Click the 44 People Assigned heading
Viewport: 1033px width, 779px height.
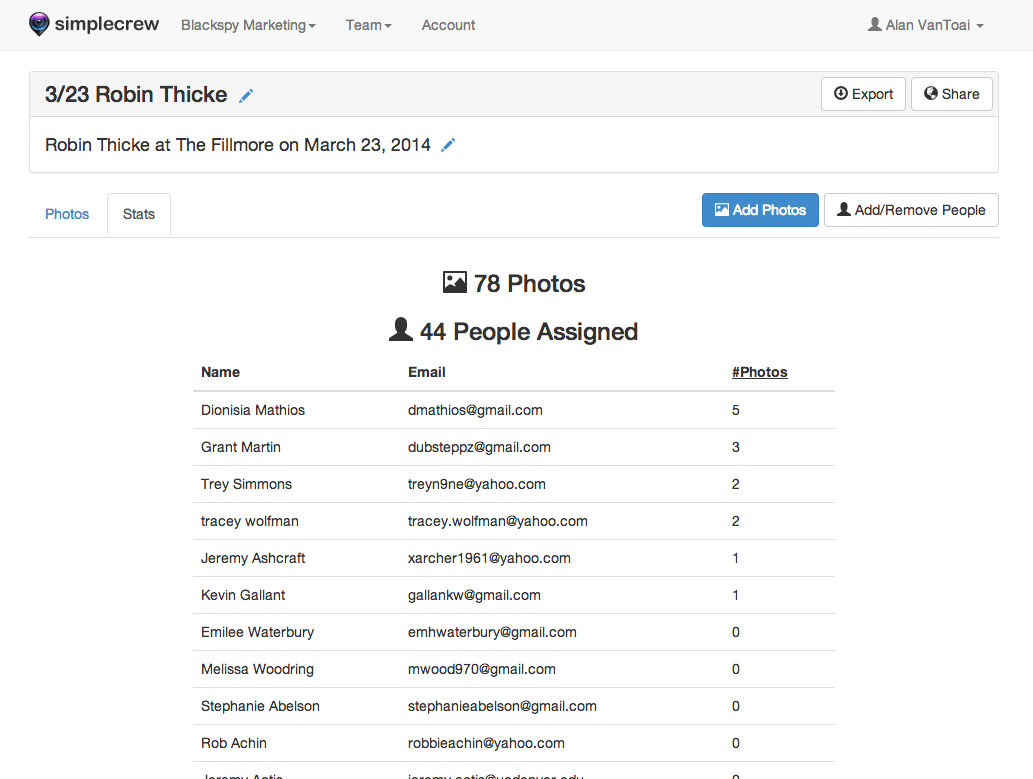529,332
